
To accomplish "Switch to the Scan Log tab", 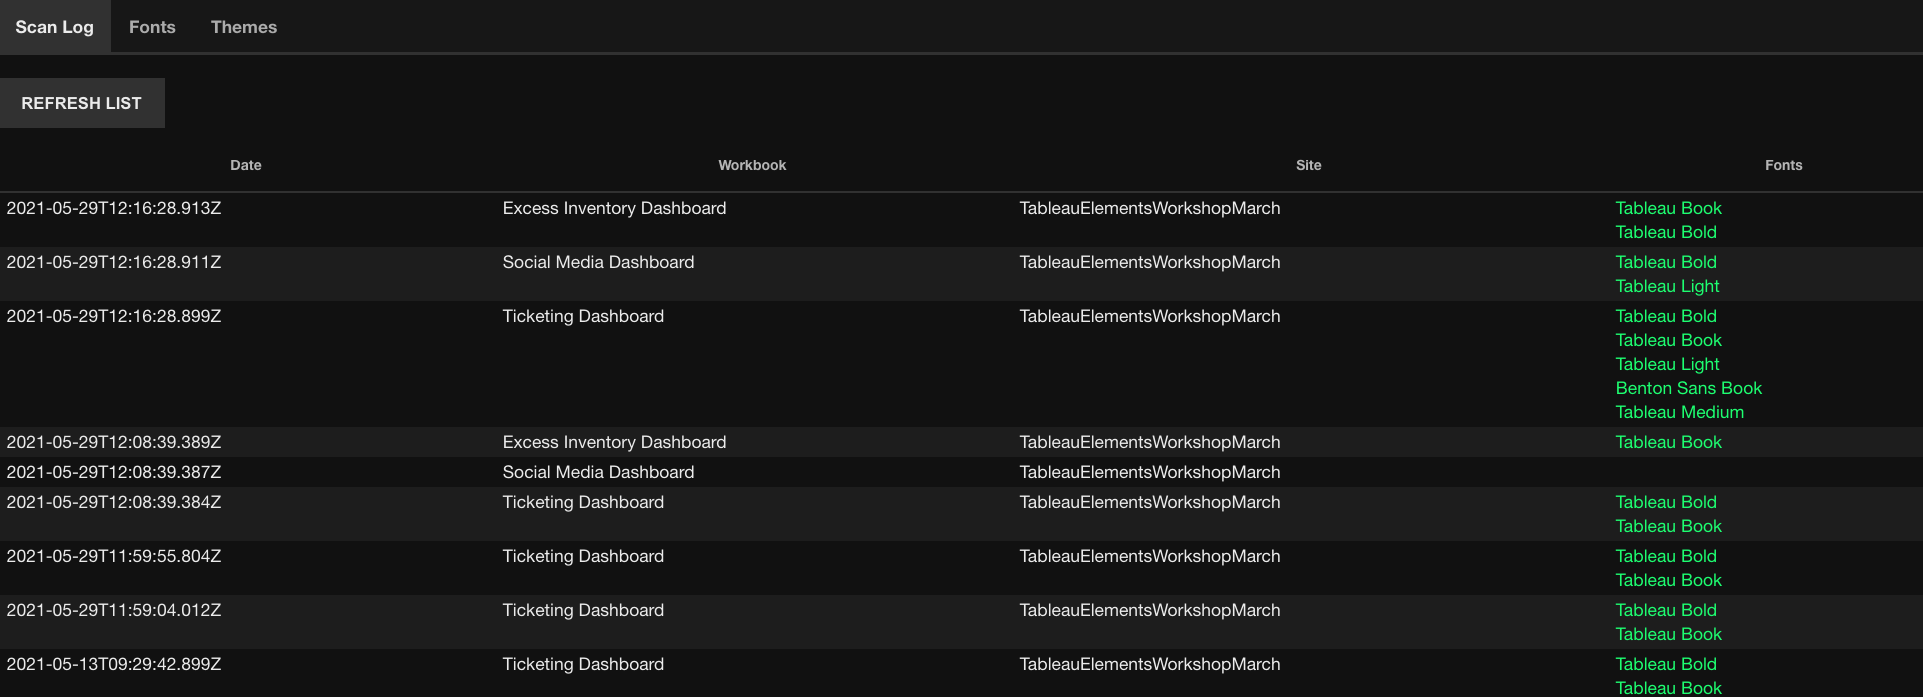I will tap(54, 27).
